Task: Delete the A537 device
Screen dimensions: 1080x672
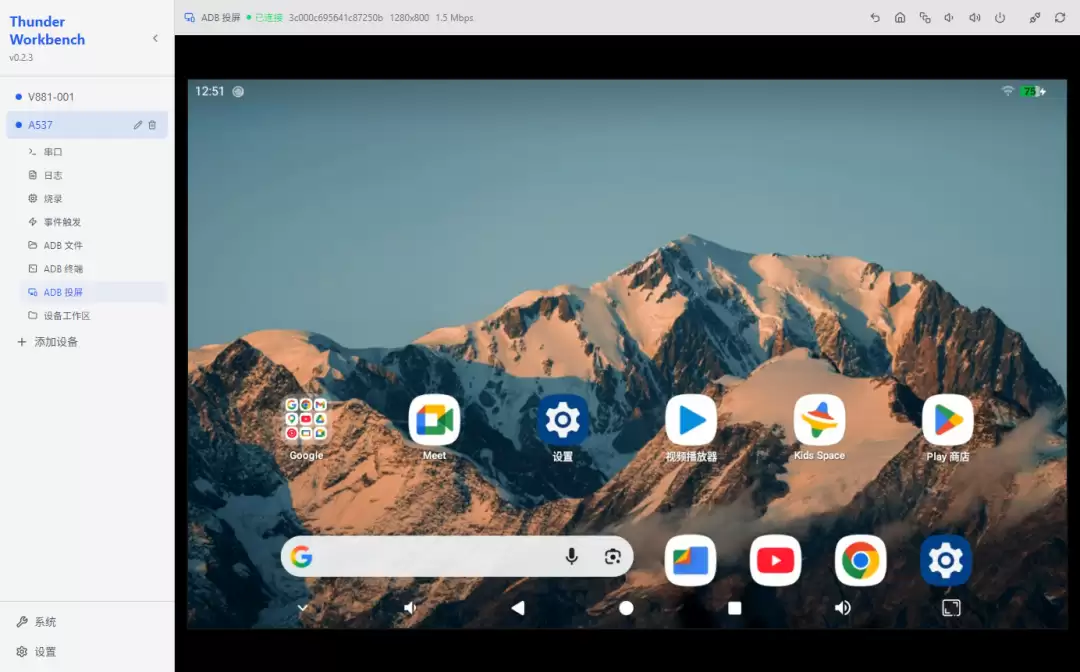Action: [x=152, y=125]
